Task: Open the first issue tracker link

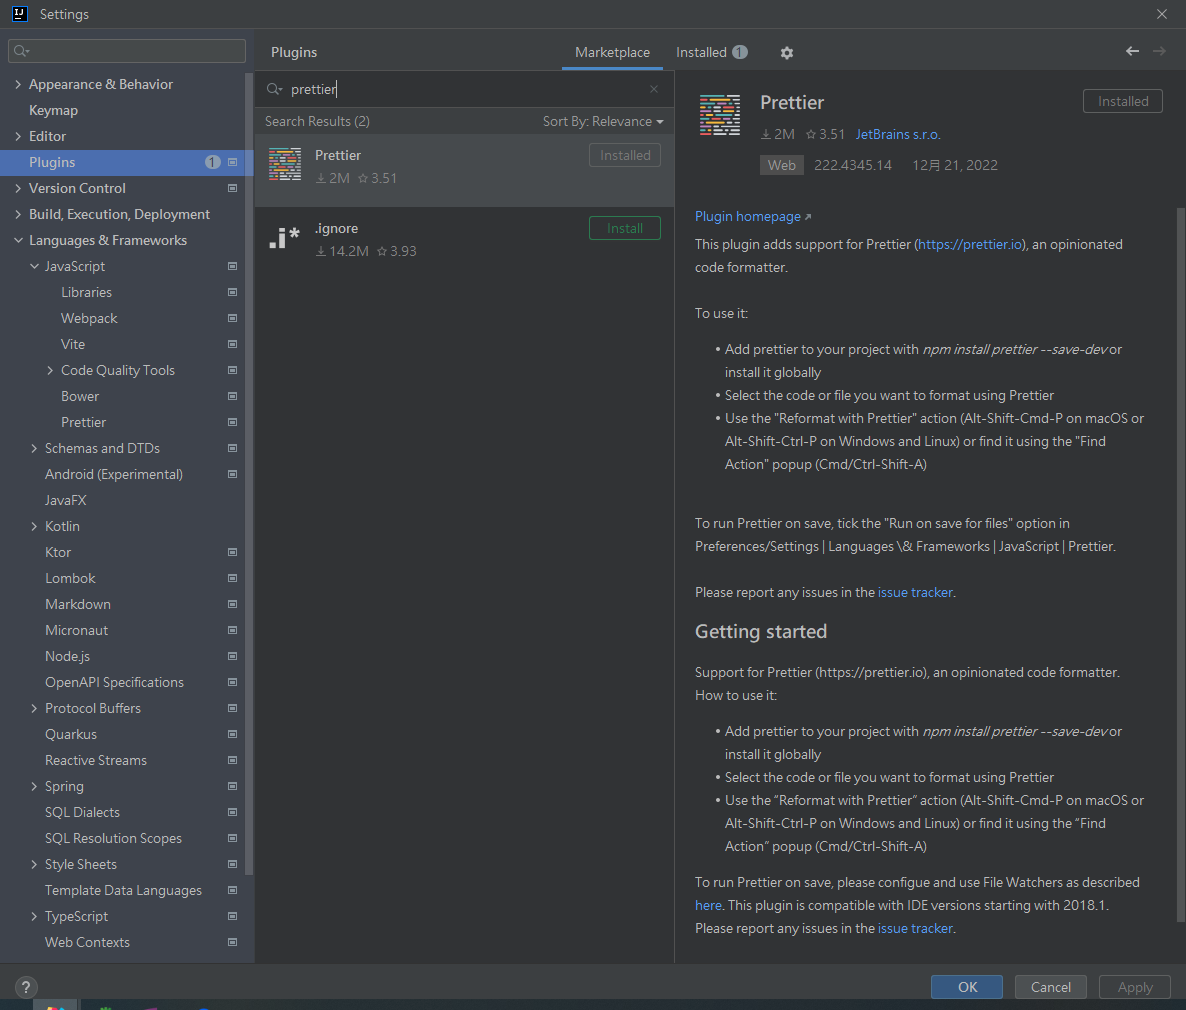Action: pyautogui.click(x=915, y=593)
